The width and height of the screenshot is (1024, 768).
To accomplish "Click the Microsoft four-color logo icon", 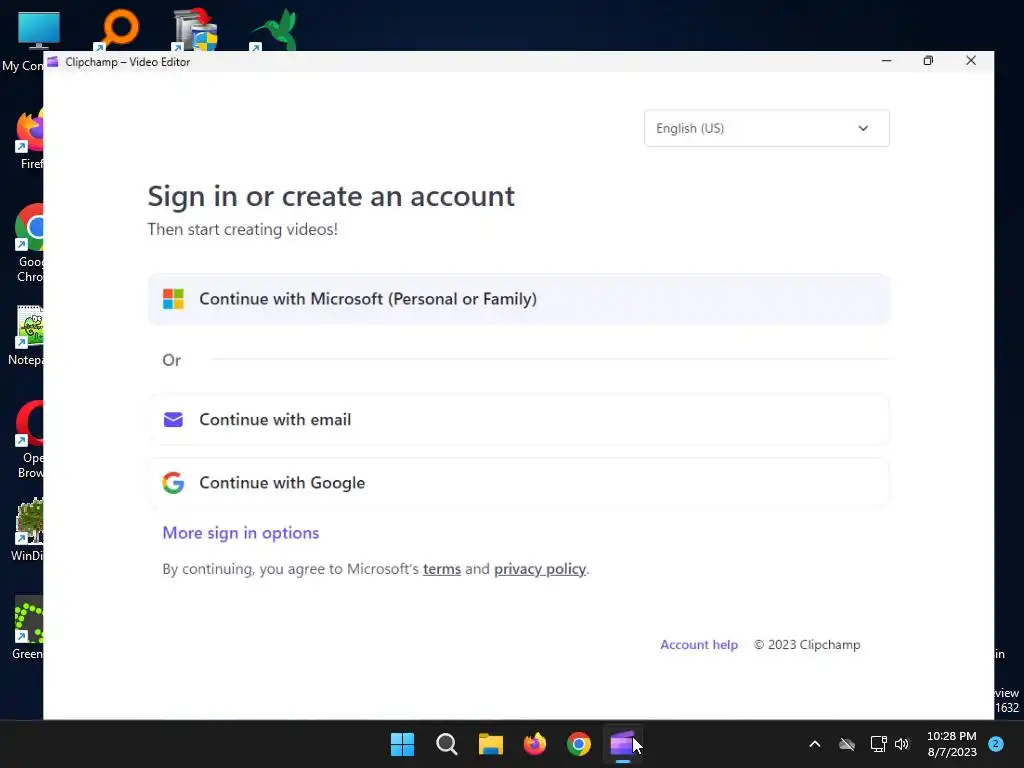I will 173,299.
